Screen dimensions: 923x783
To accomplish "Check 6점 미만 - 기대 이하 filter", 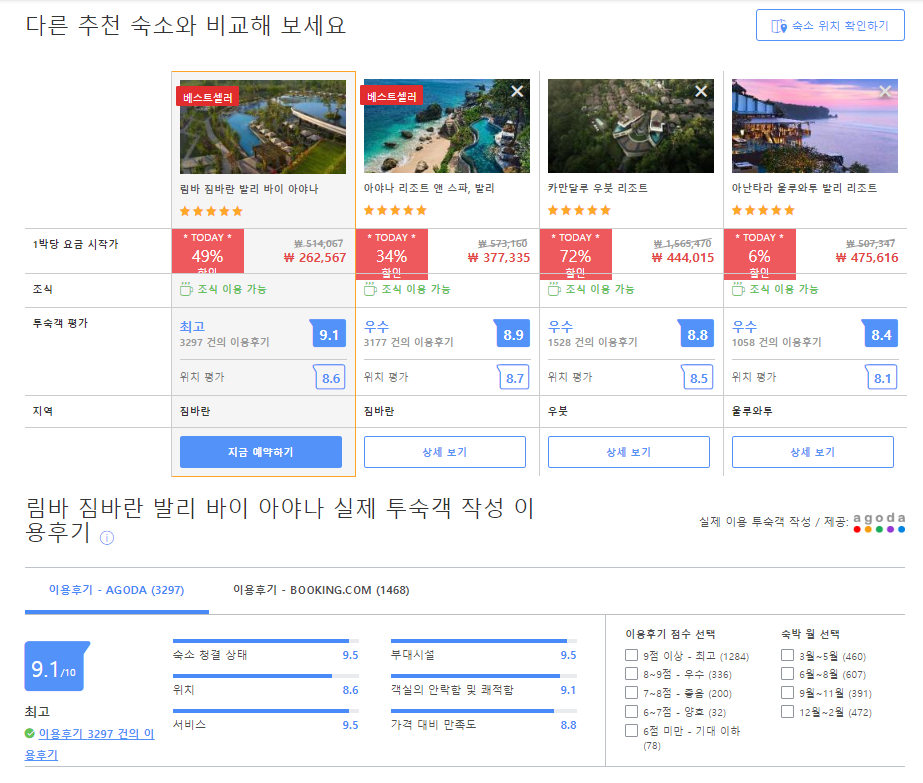I will 632,730.
